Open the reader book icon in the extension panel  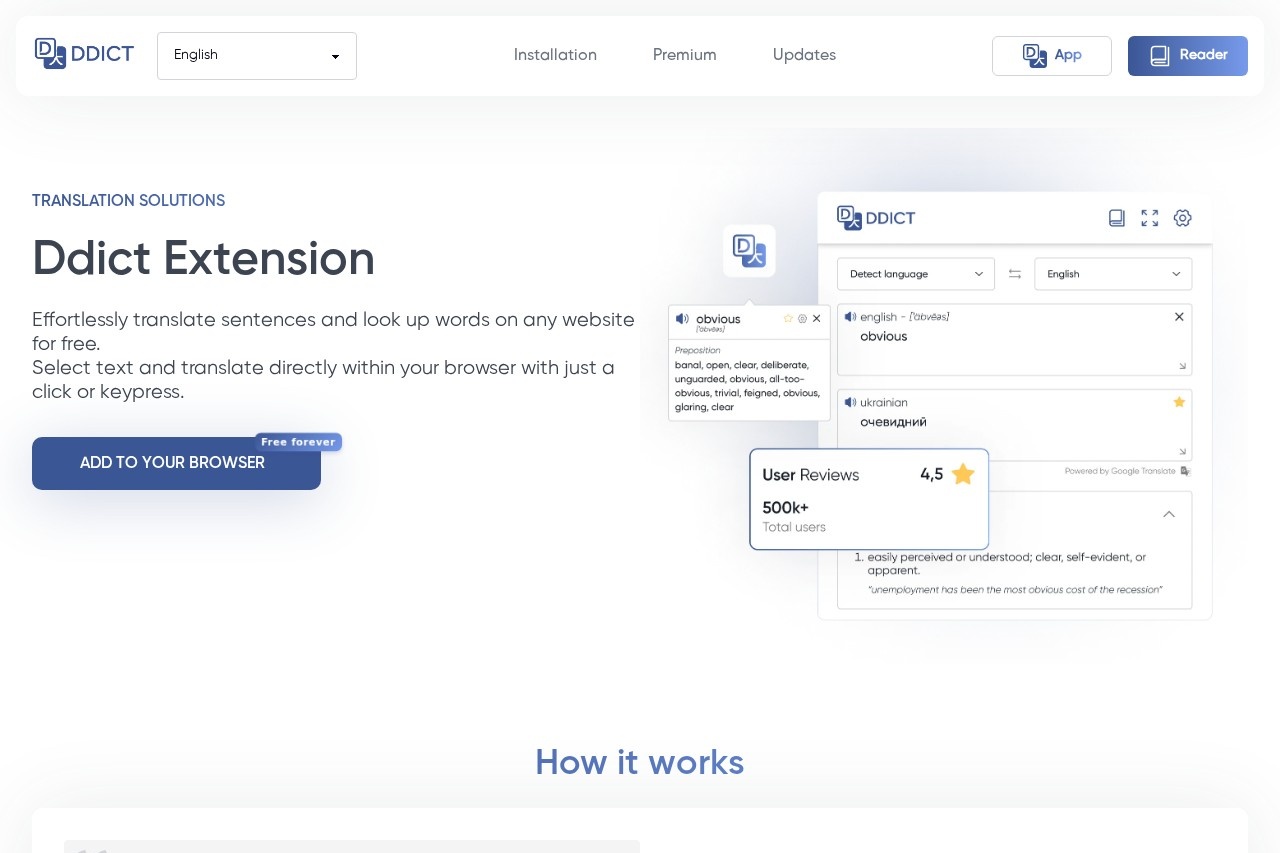point(1117,218)
